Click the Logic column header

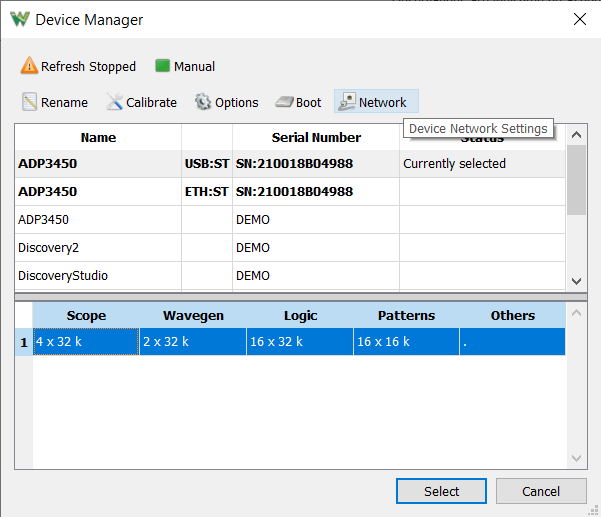point(300,315)
